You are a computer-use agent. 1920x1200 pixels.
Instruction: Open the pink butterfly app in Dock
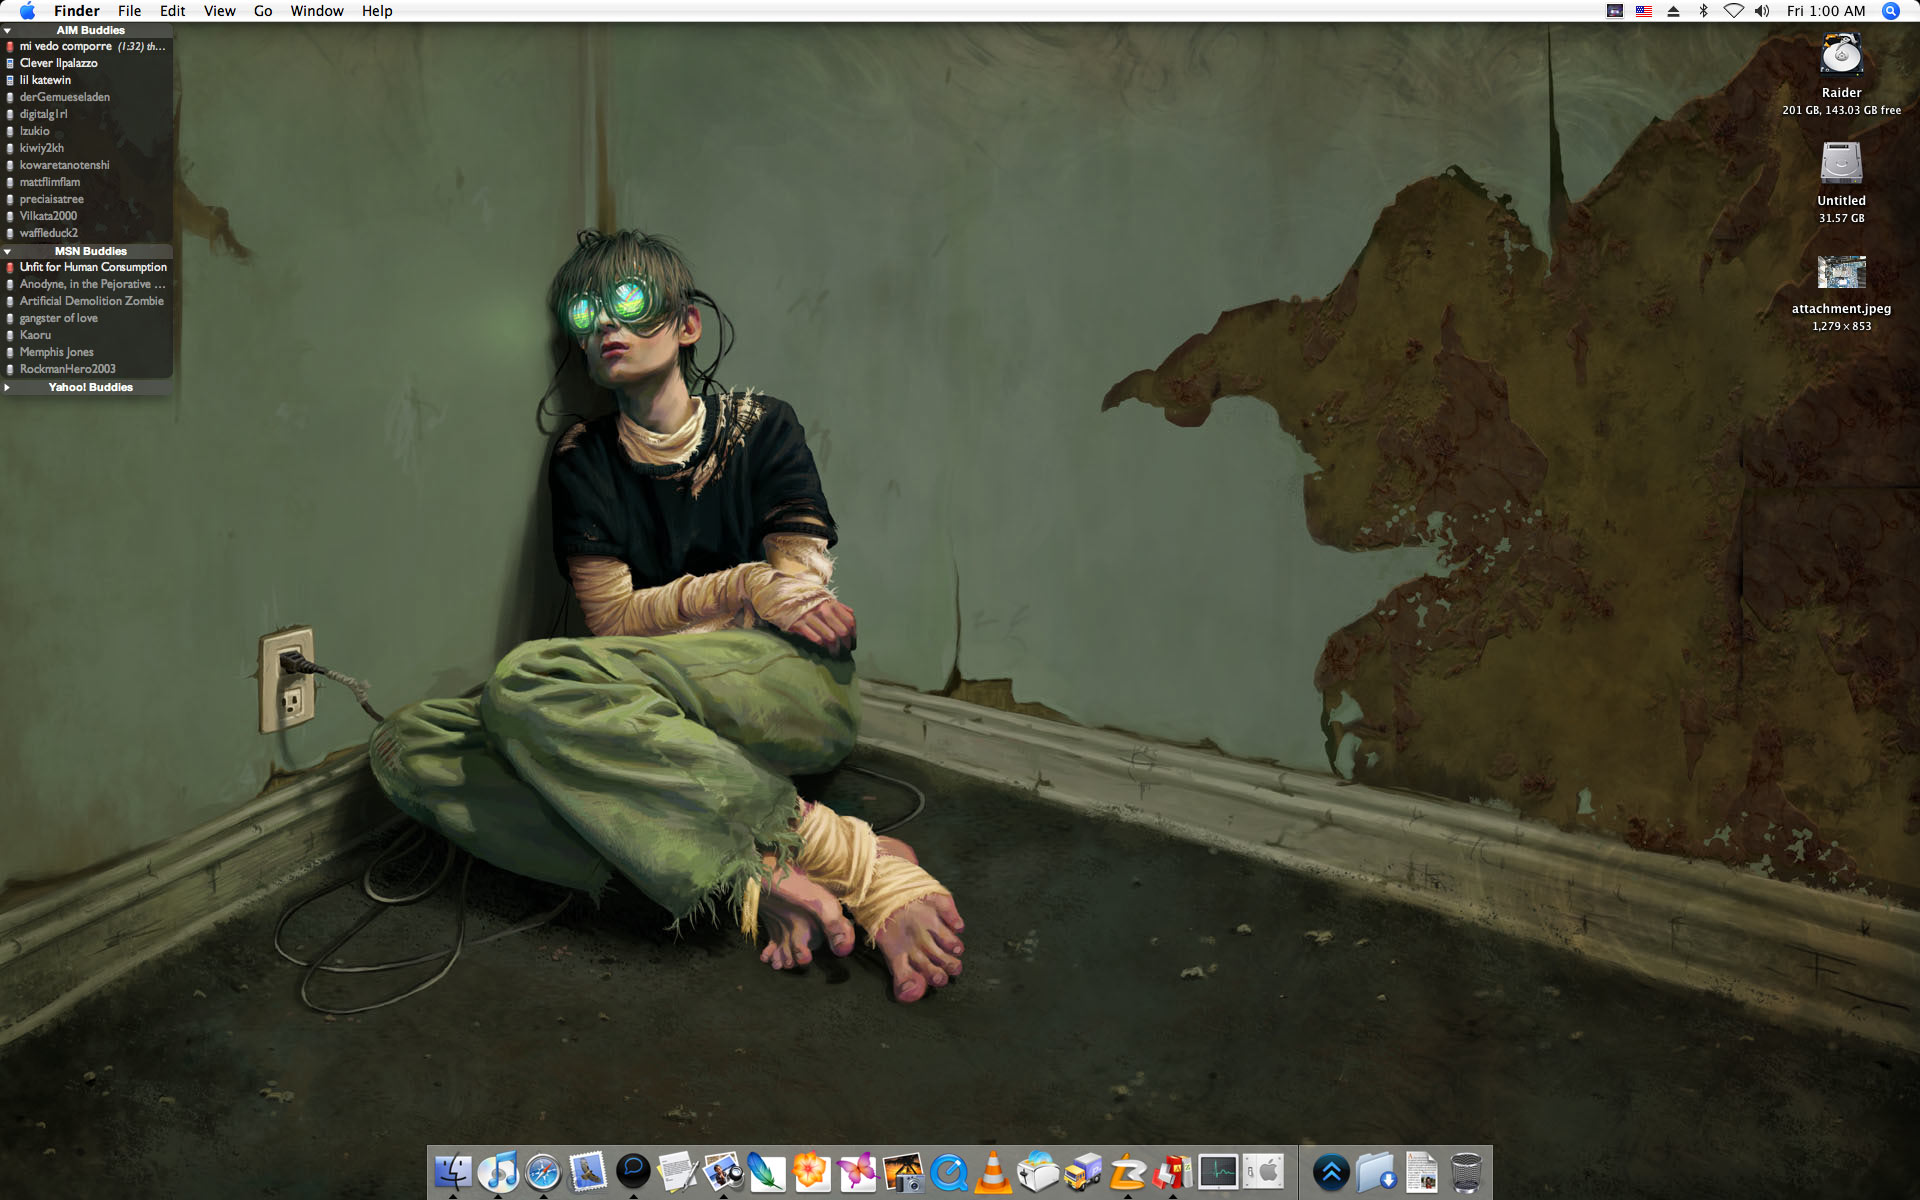click(857, 1171)
